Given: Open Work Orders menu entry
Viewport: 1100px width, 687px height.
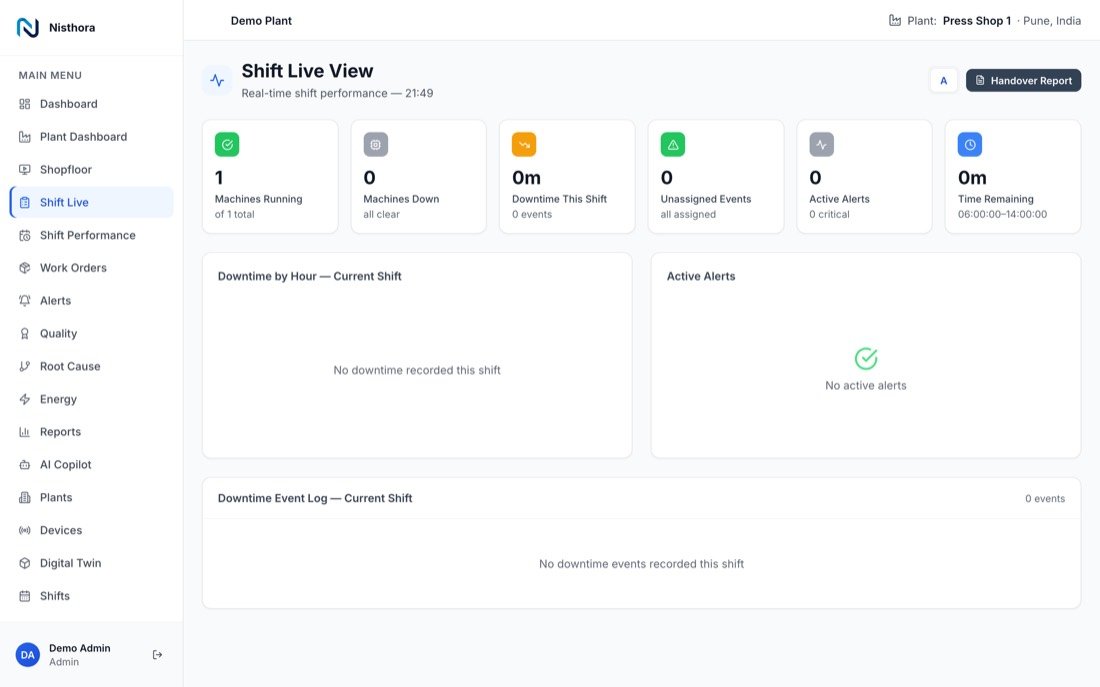Looking at the screenshot, I should [x=91, y=268].
